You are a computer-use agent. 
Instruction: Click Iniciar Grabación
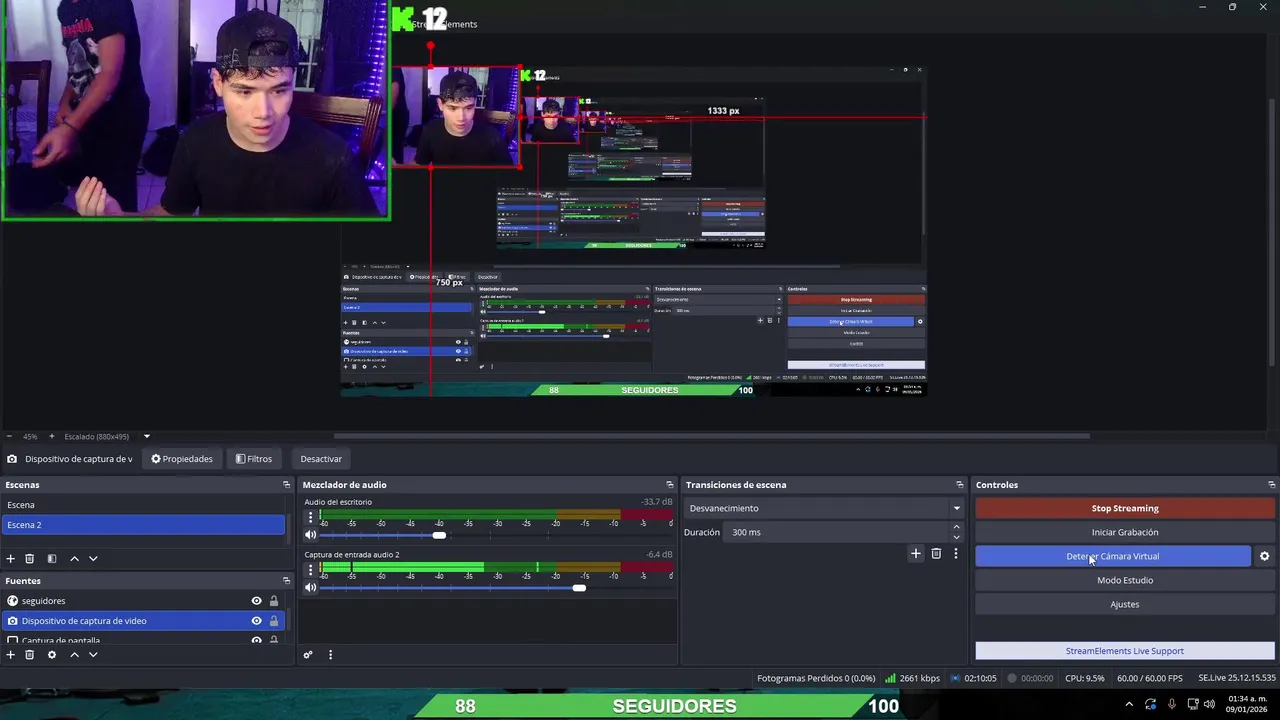click(1125, 532)
